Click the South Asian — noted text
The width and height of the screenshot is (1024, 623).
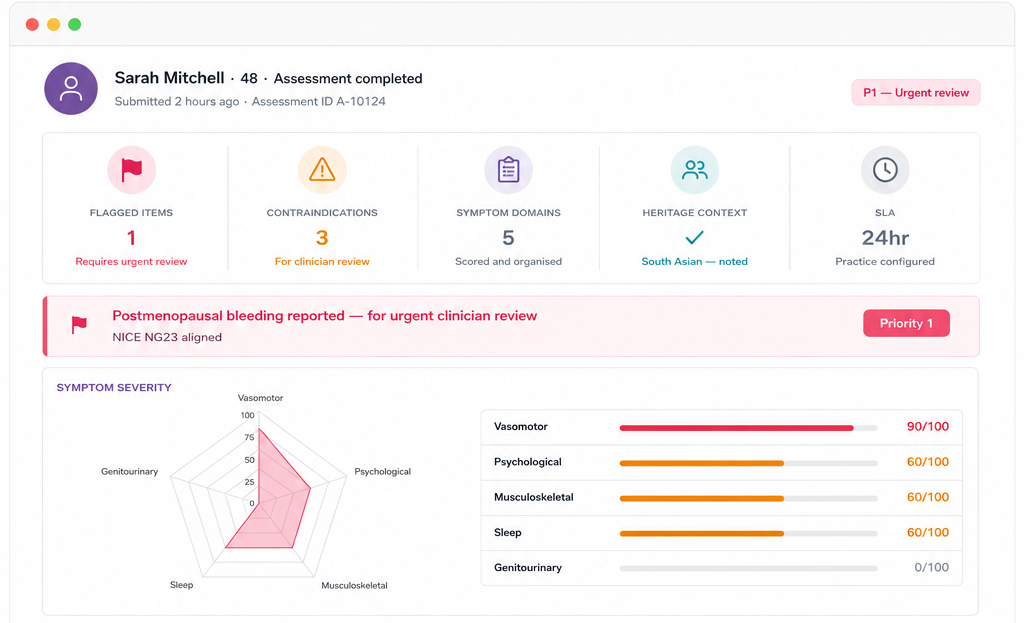tap(694, 261)
